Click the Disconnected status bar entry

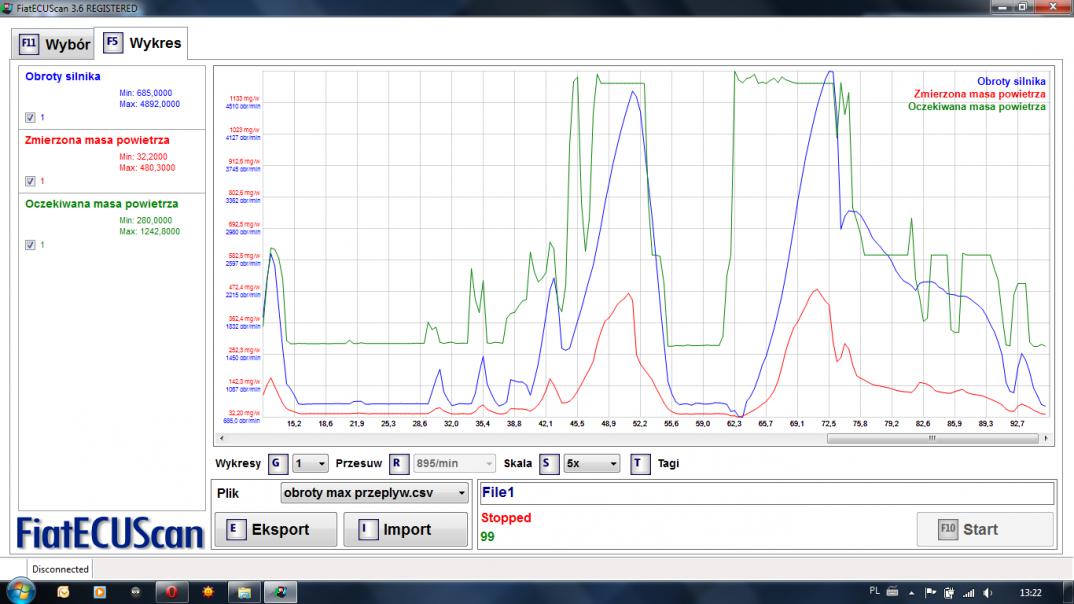click(x=60, y=569)
